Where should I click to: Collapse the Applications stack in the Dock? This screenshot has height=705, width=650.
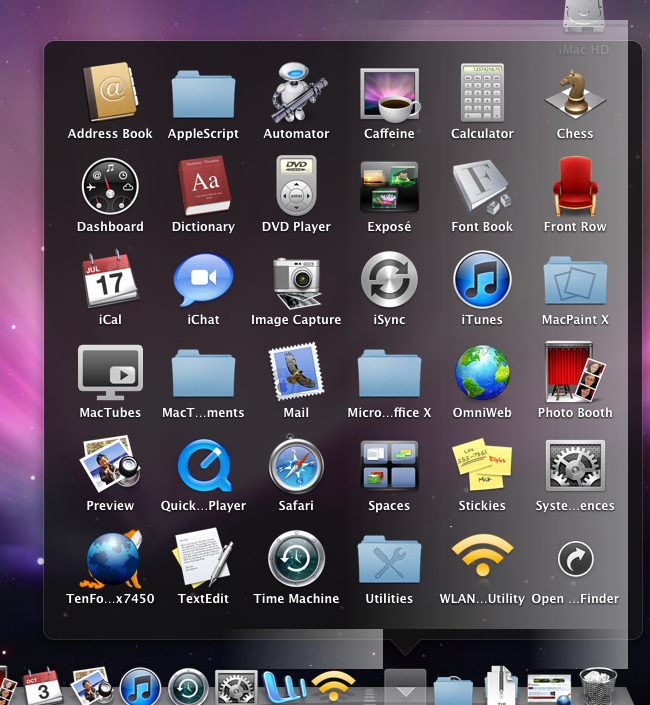[405, 687]
